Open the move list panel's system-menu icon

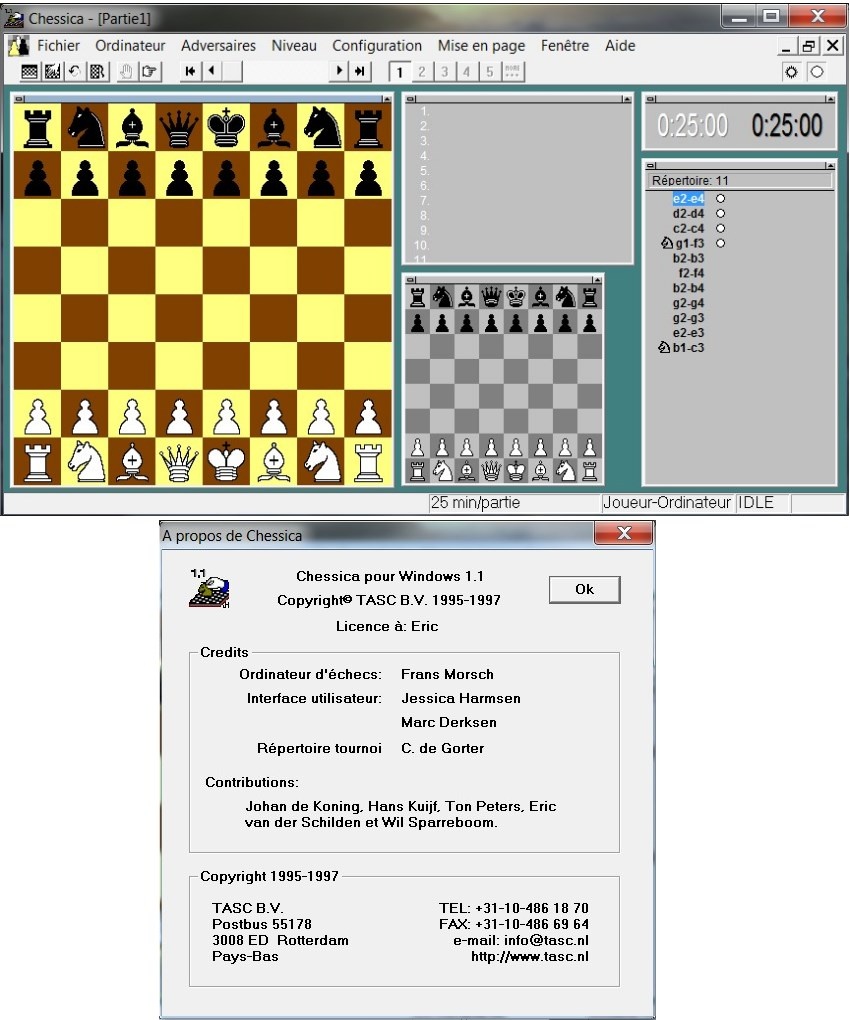[411, 99]
